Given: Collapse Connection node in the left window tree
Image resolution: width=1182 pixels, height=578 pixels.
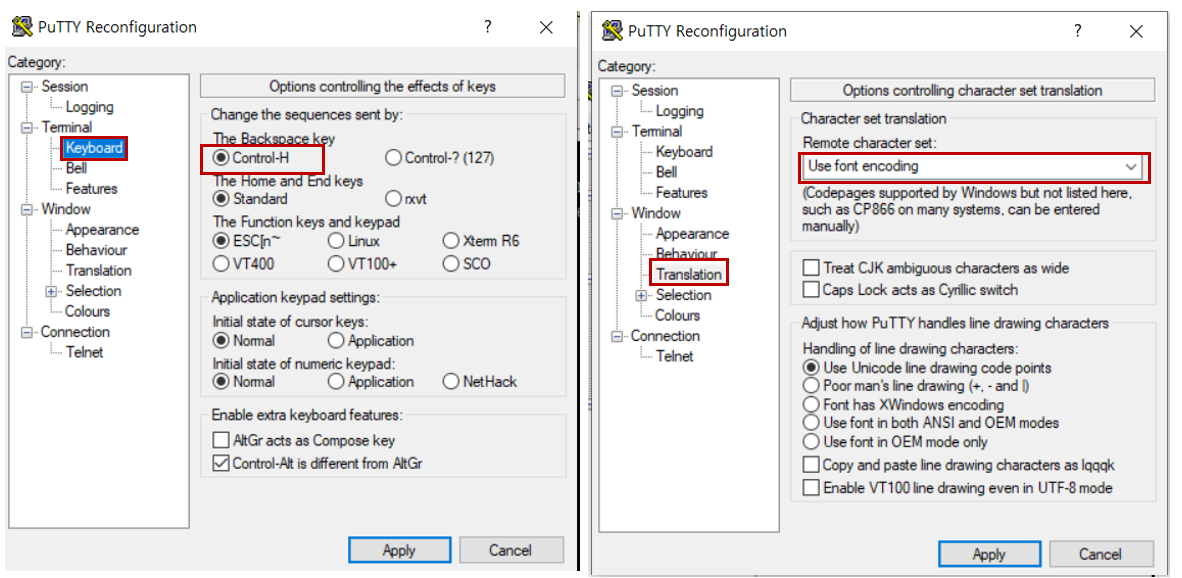Looking at the screenshot, I should [x=28, y=332].
